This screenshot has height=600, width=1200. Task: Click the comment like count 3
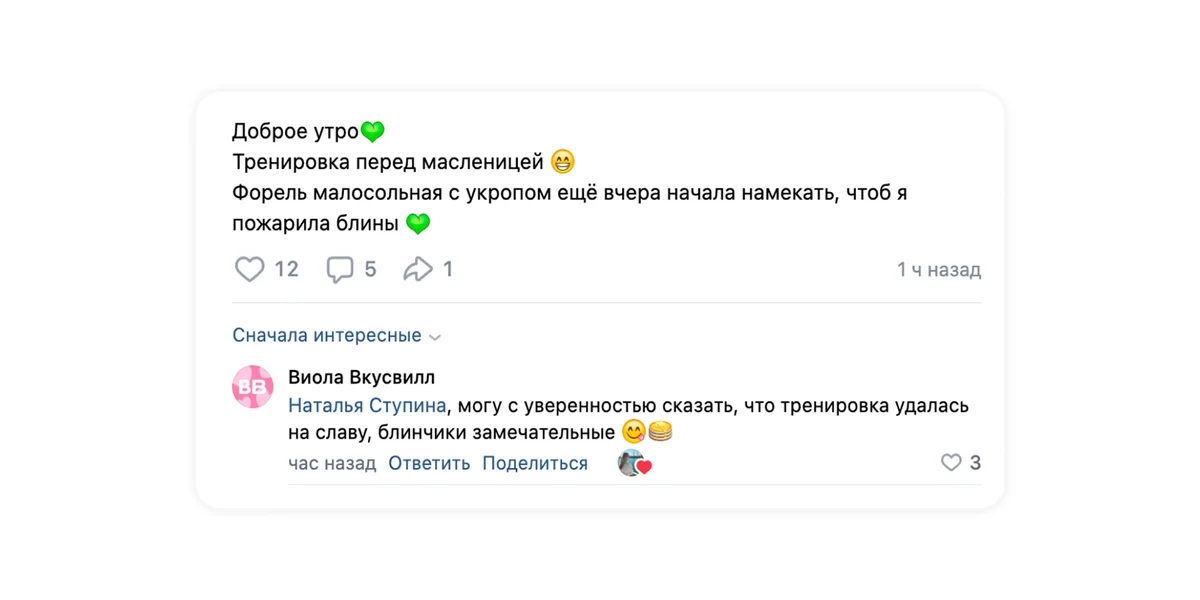coord(975,463)
